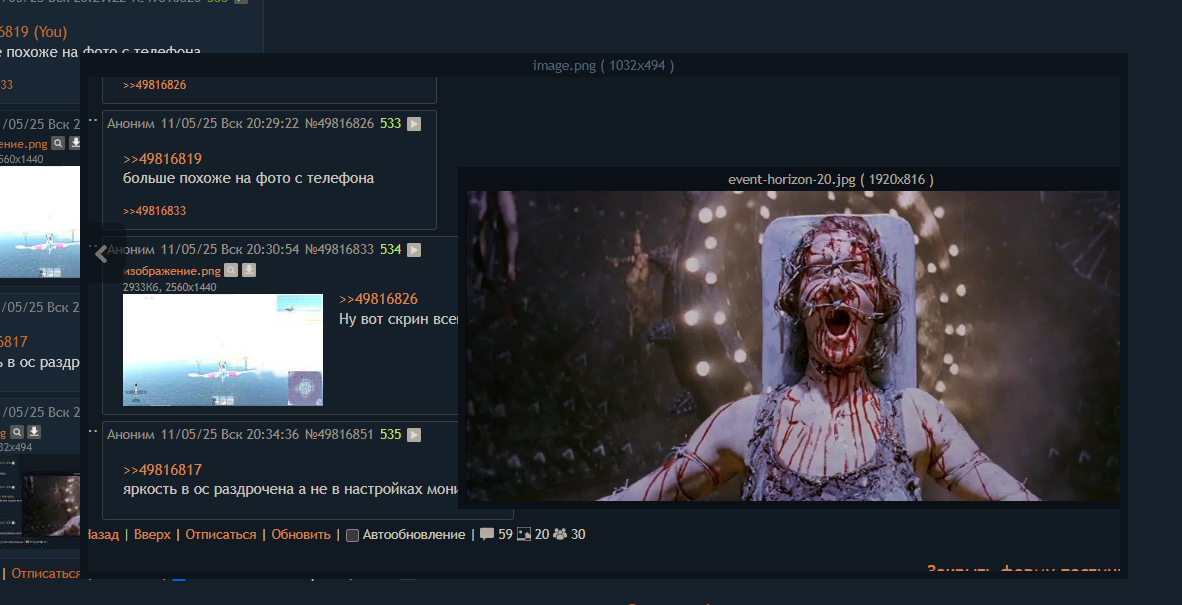1182x605 pixels.
Task: Click the speech bubble posts counter icon
Action: (487, 534)
